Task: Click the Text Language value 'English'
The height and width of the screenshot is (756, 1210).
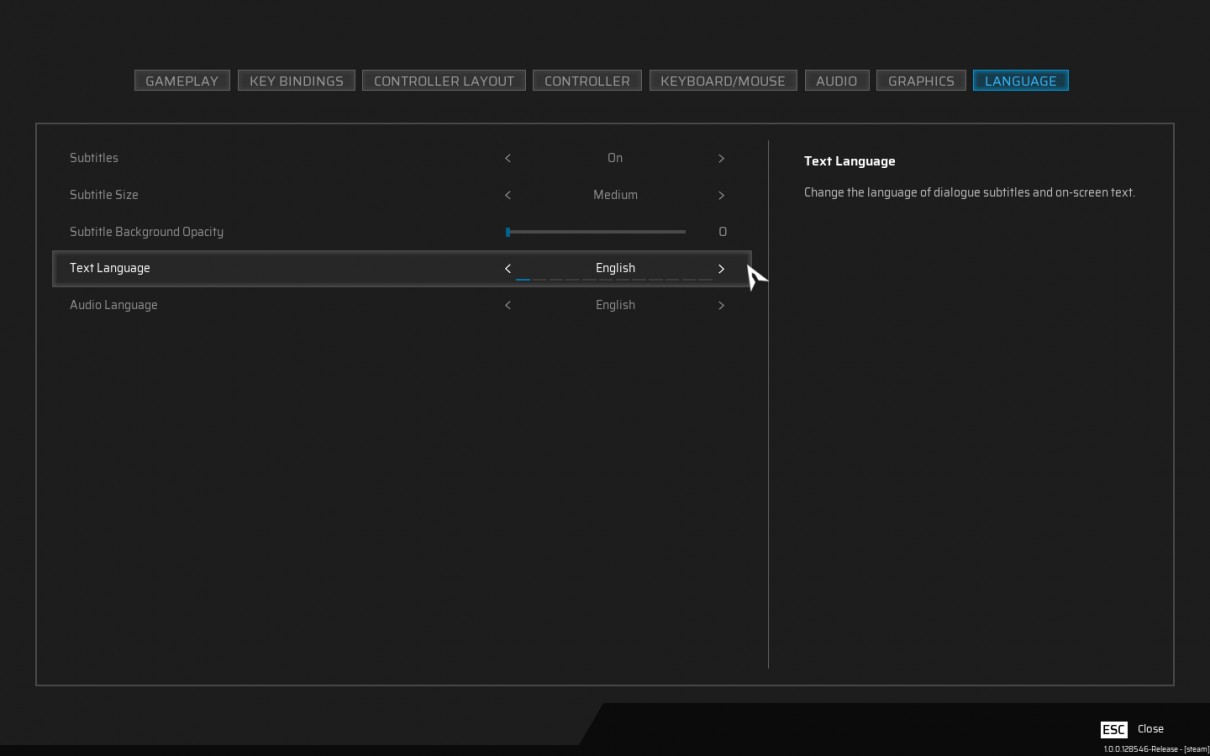Action: [x=615, y=268]
